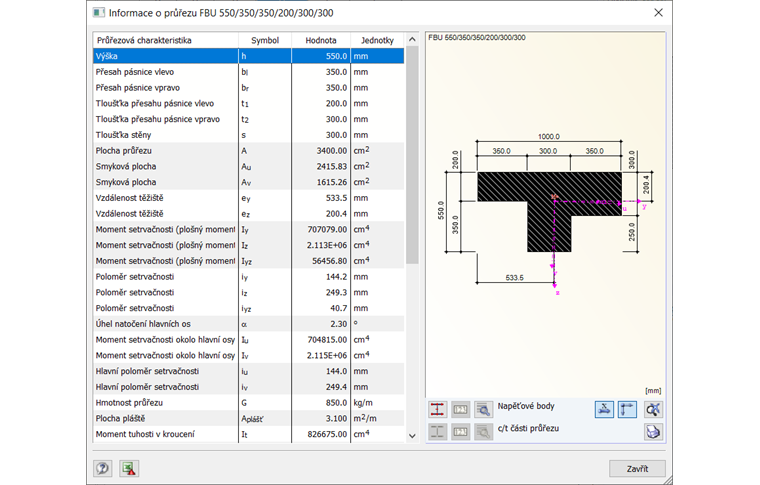Open help for this dialog
Viewport: 760px width, 485px height.
[x=103, y=468]
